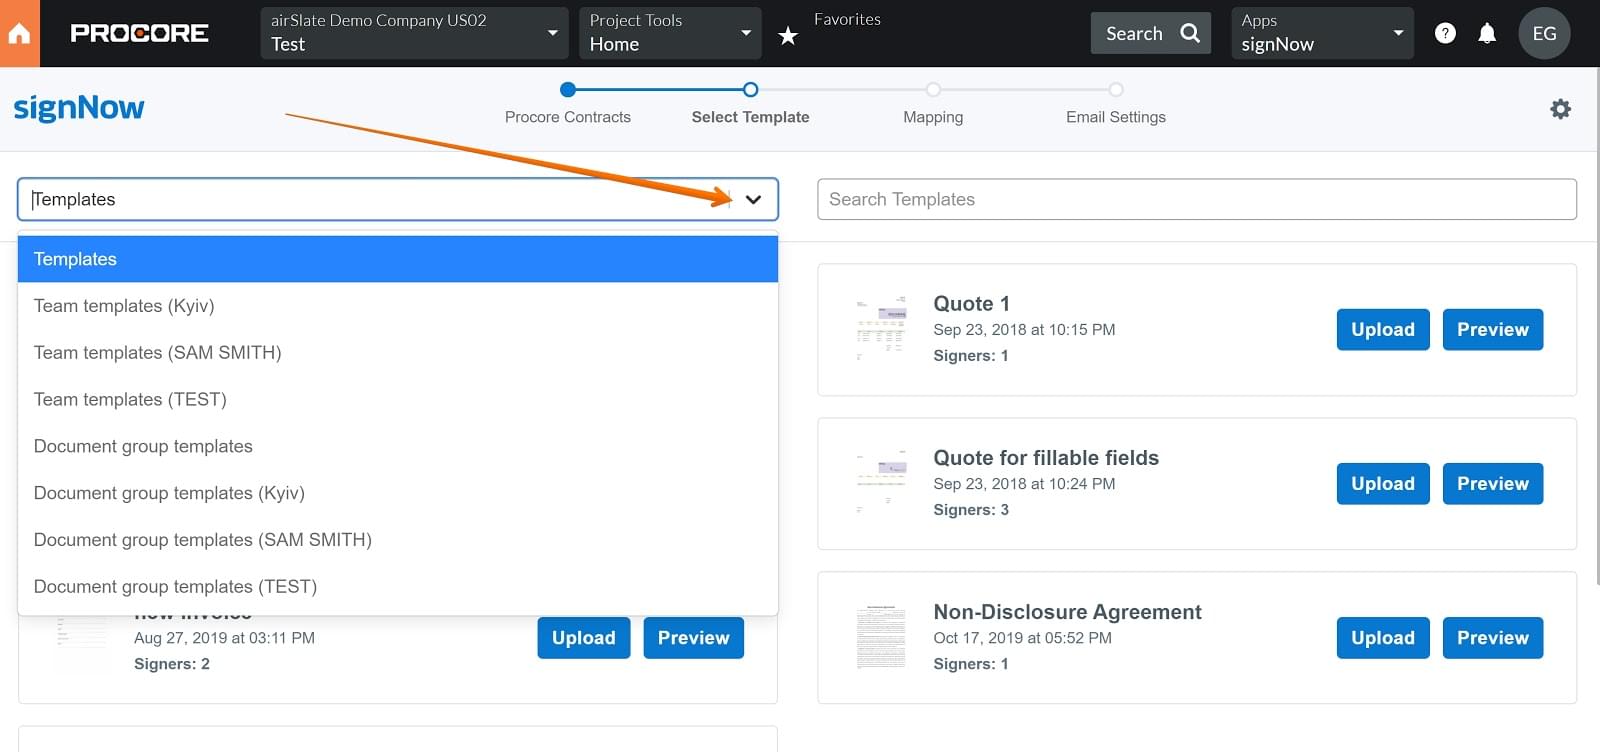This screenshot has width=1600, height=752.
Task: Click the Signers: 2 label
Action: pos(172,664)
